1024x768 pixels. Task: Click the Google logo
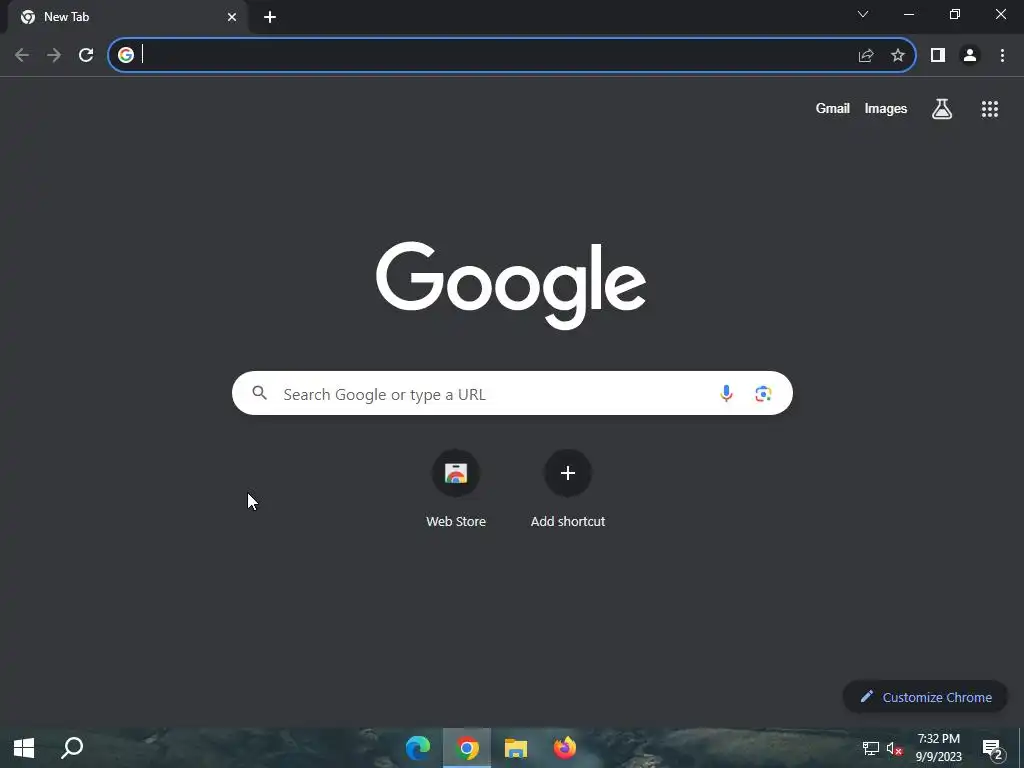(511, 285)
